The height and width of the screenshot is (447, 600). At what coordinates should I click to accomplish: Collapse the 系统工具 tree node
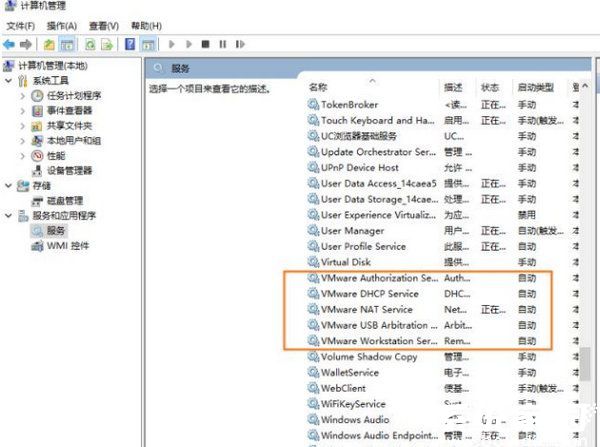coord(8,81)
